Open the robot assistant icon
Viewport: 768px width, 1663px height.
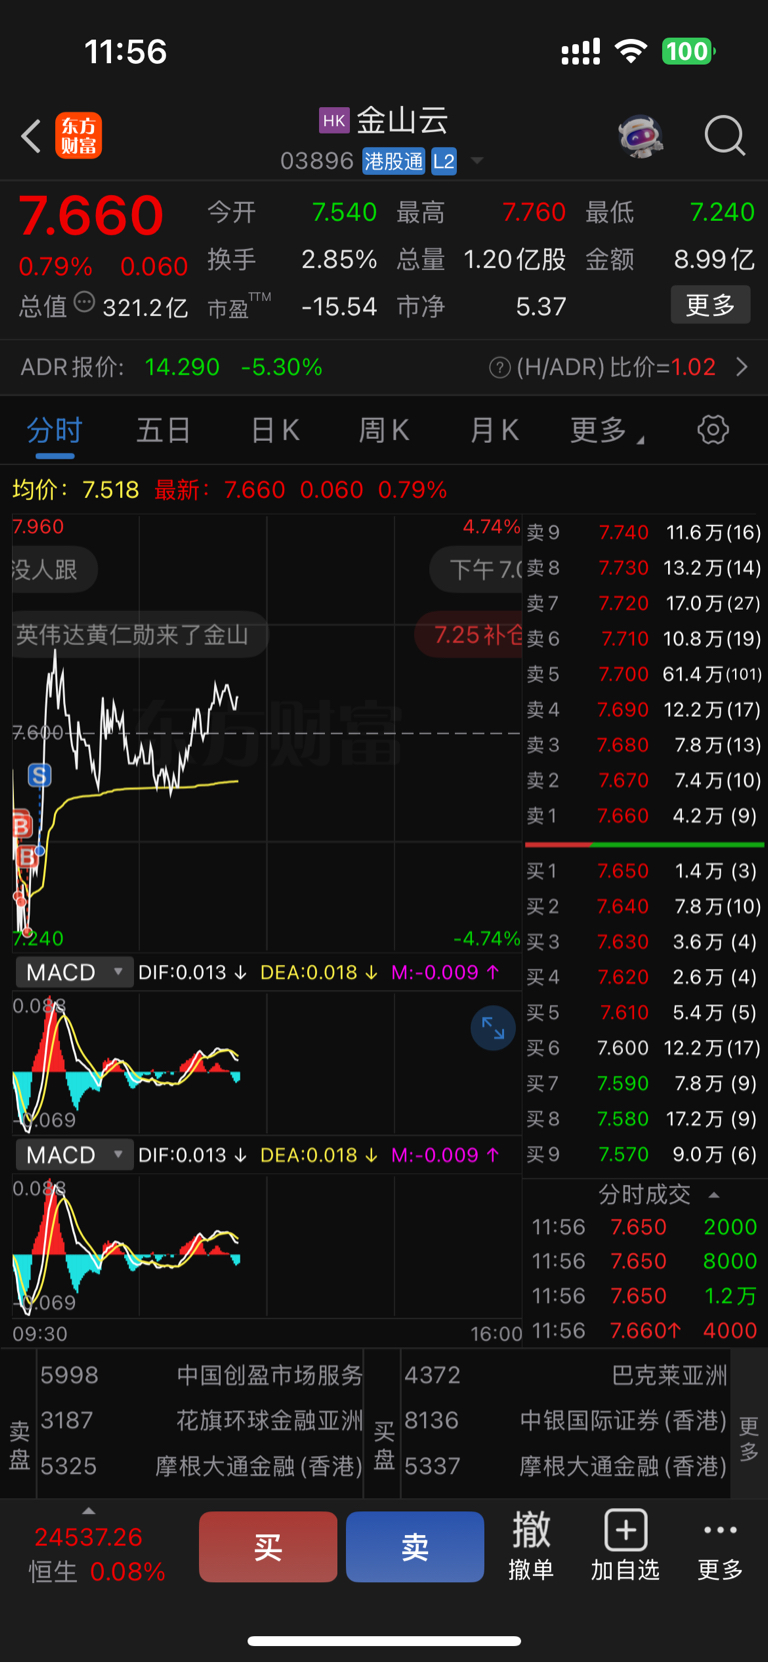click(x=641, y=136)
